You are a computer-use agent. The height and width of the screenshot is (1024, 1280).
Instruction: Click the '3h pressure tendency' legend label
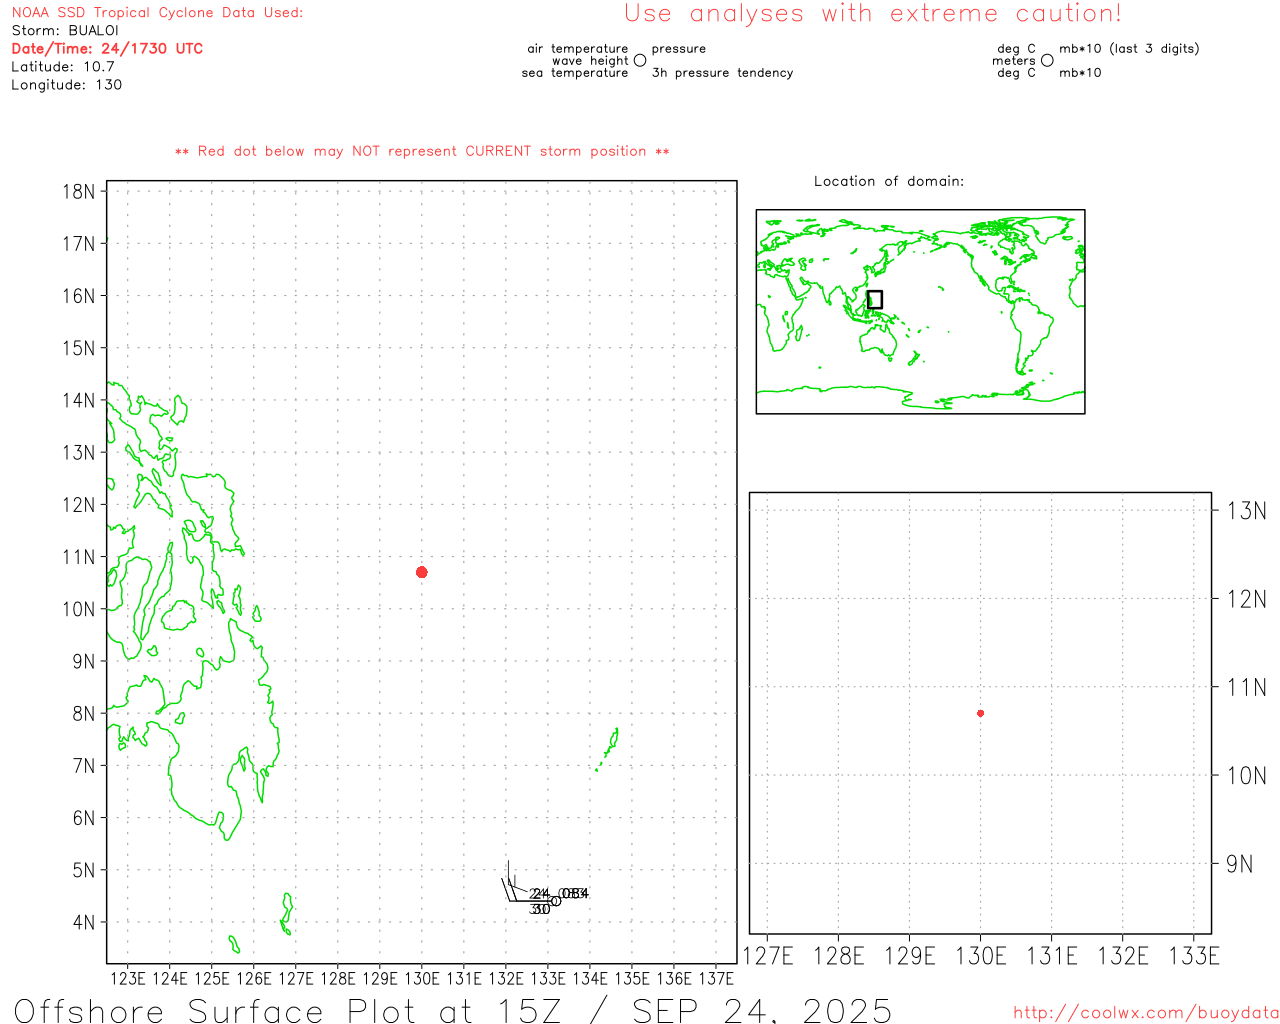coord(722,73)
